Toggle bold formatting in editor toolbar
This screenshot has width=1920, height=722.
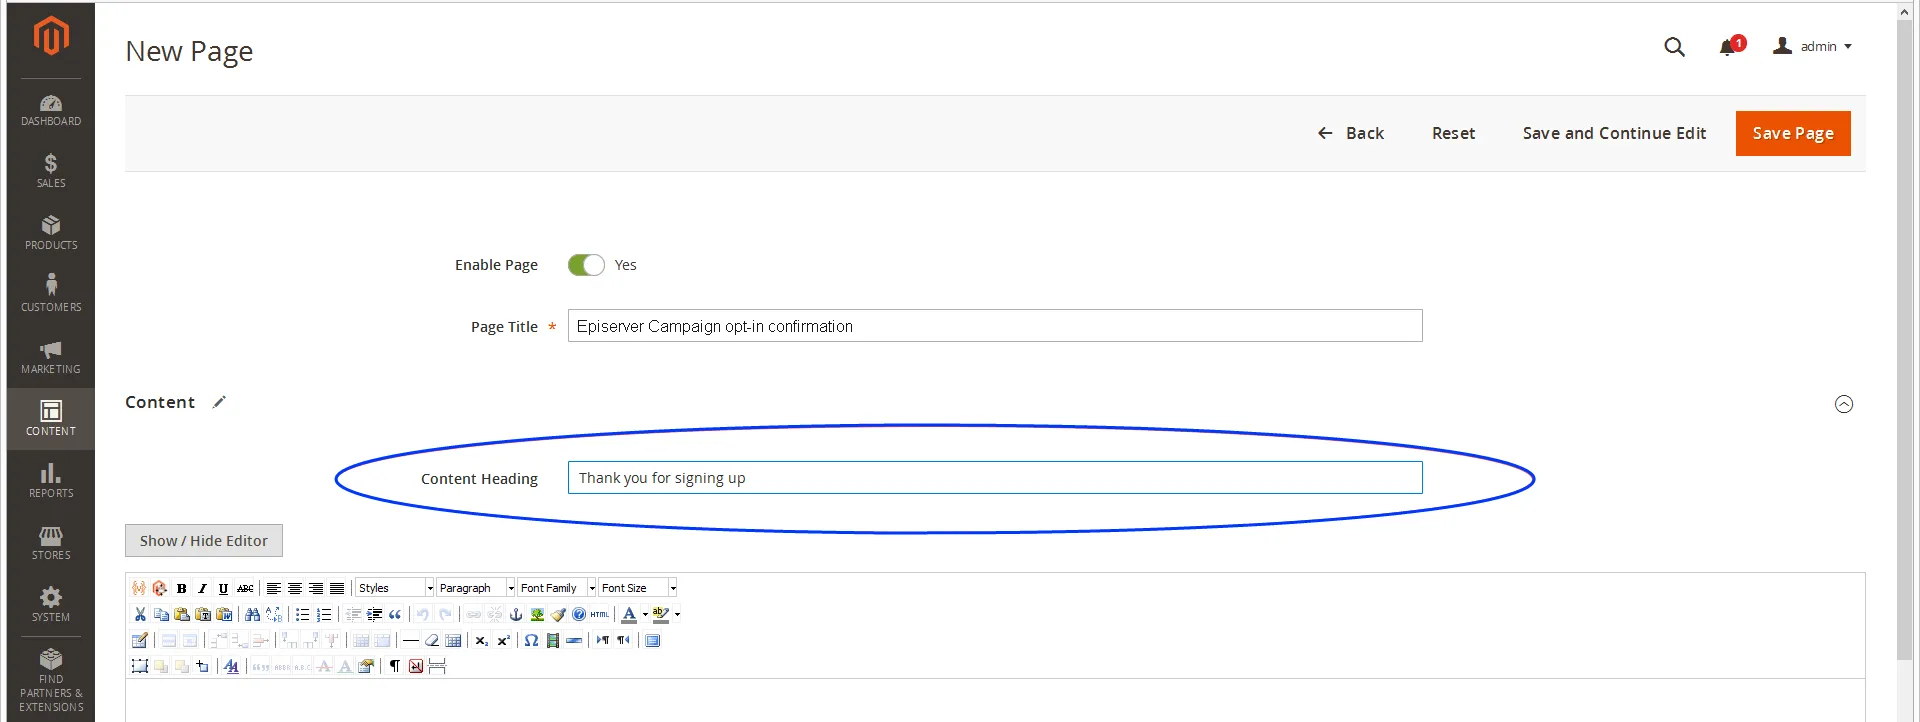[181, 588]
